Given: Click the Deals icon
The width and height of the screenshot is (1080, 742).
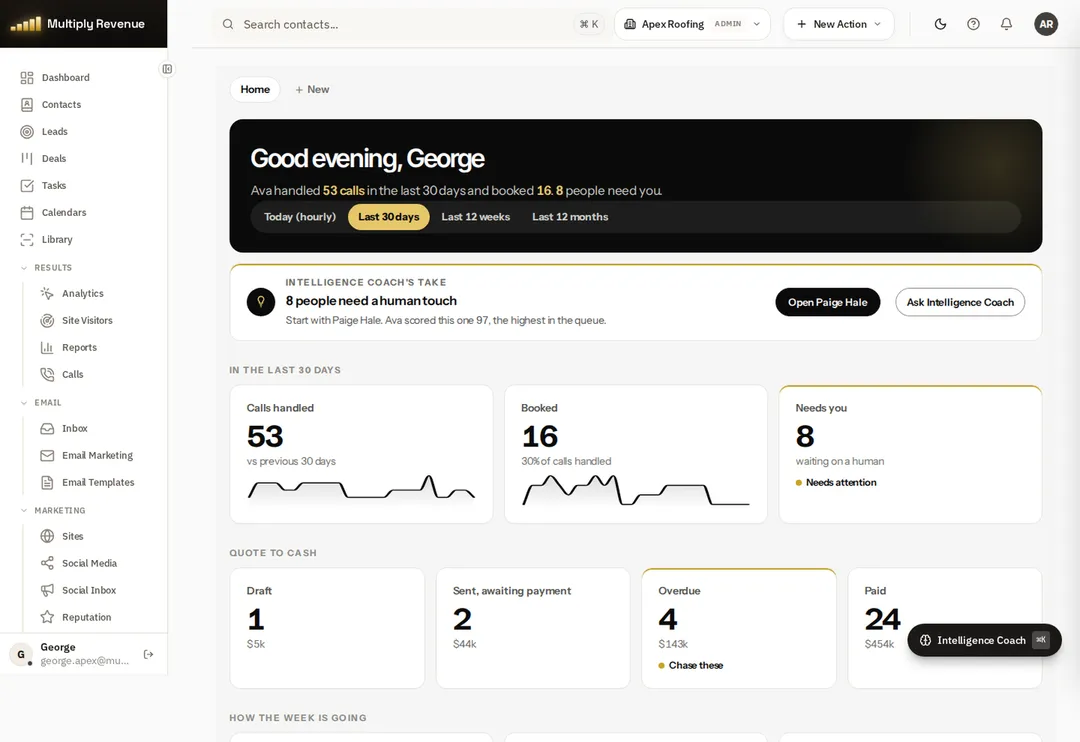Looking at the screenshot, I should tap(27, 158).
